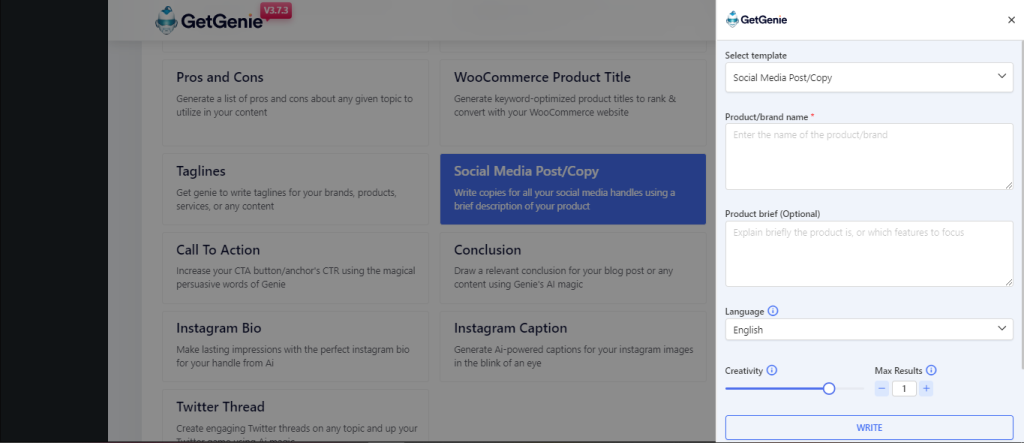
Task: Click the Max Results number field
Action: click(x=904, y=389)
